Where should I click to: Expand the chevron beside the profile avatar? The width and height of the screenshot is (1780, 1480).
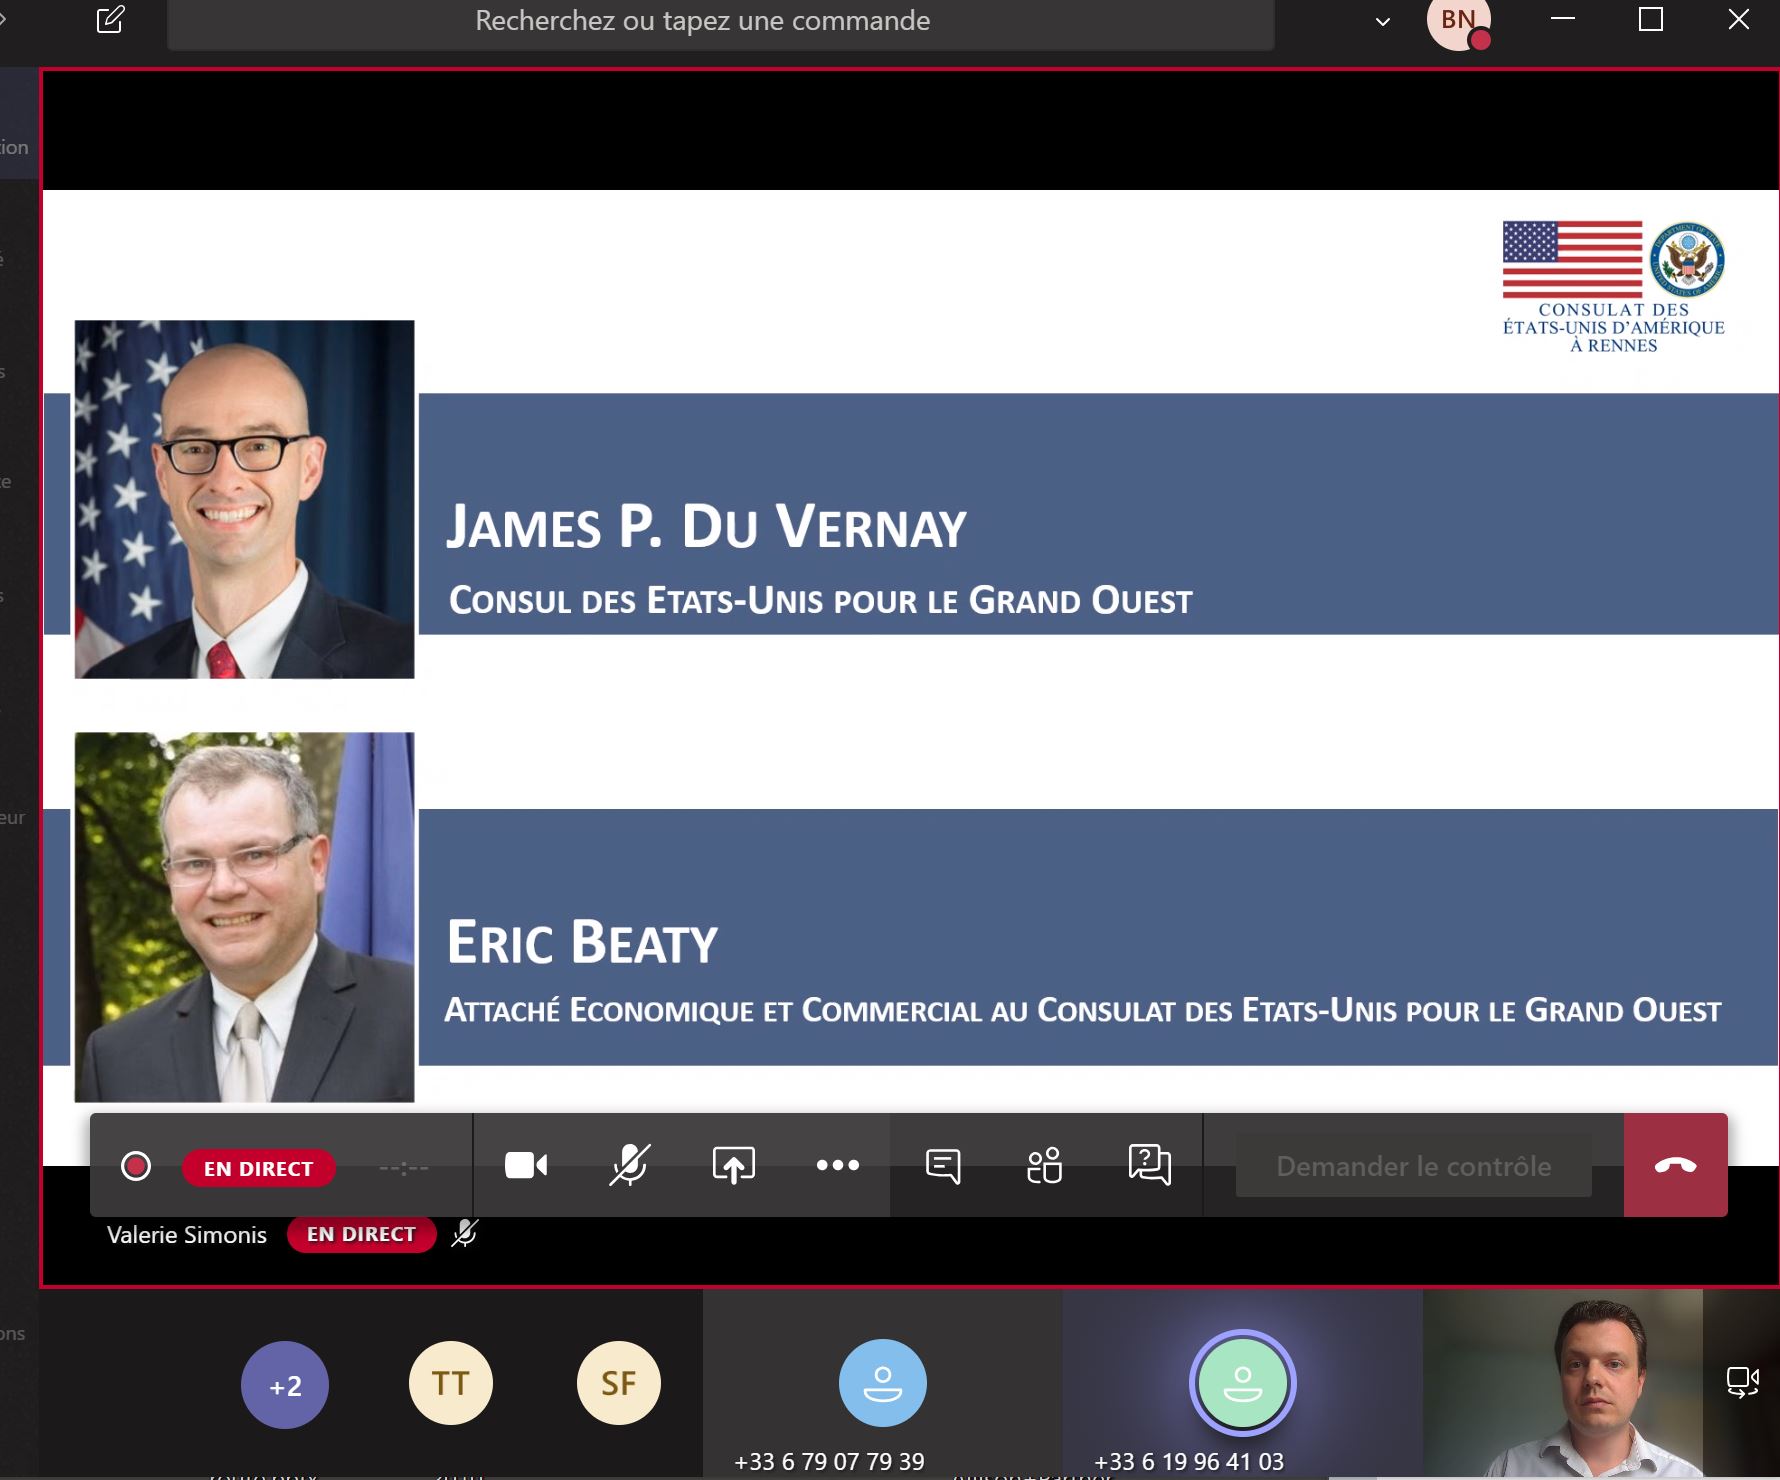1383,22
